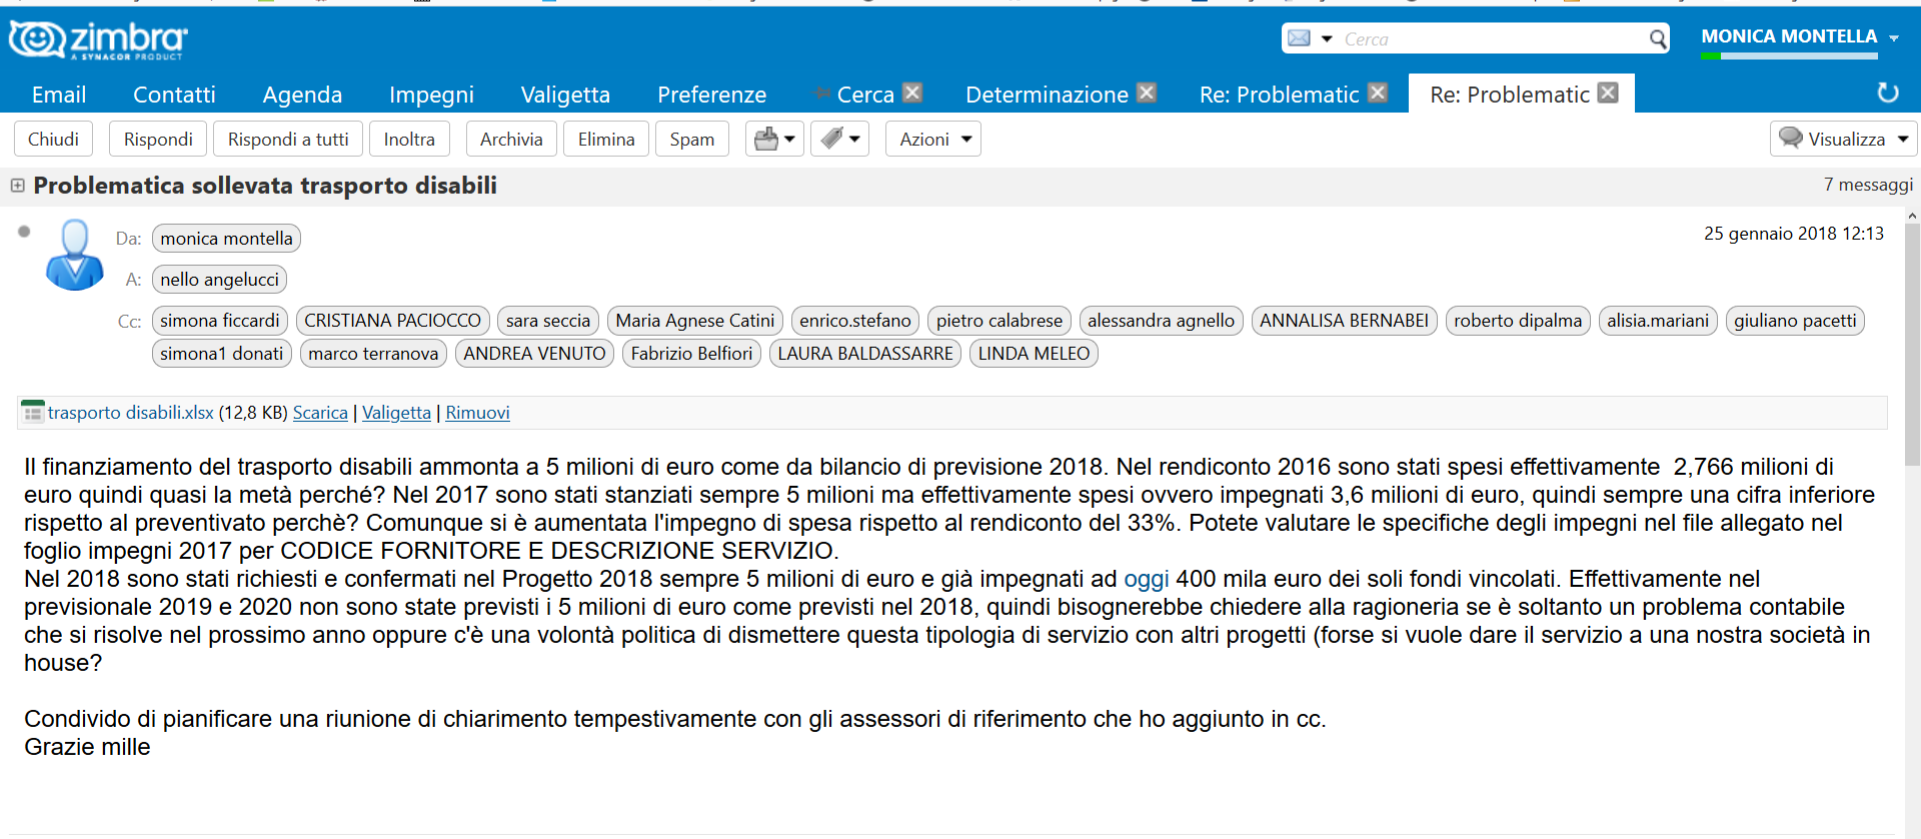Open the move-to-folder dropdown arrow
Image resolution: width=1921 pixels, height=839 pixels.
(x=790, y=139)
